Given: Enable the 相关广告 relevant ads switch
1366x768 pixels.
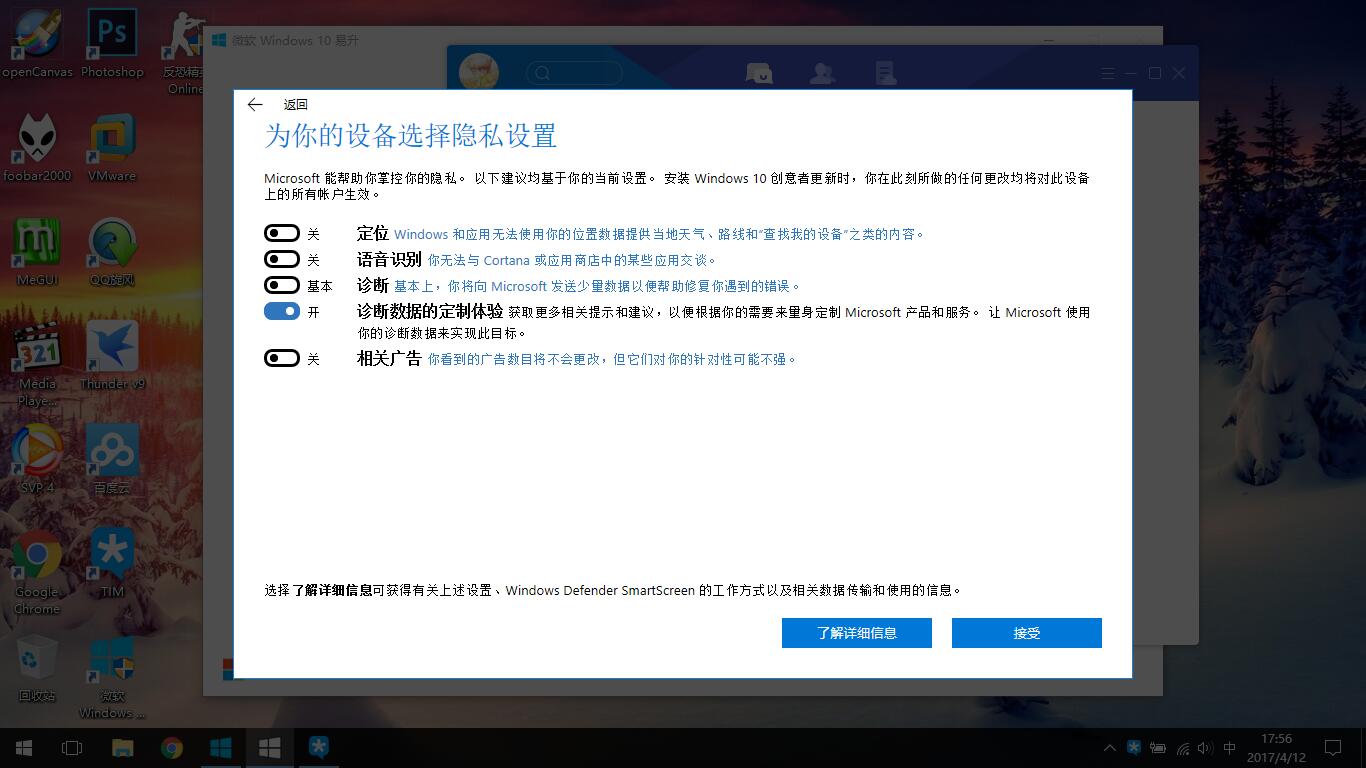Looking at the screenshot, I should 282,358.
